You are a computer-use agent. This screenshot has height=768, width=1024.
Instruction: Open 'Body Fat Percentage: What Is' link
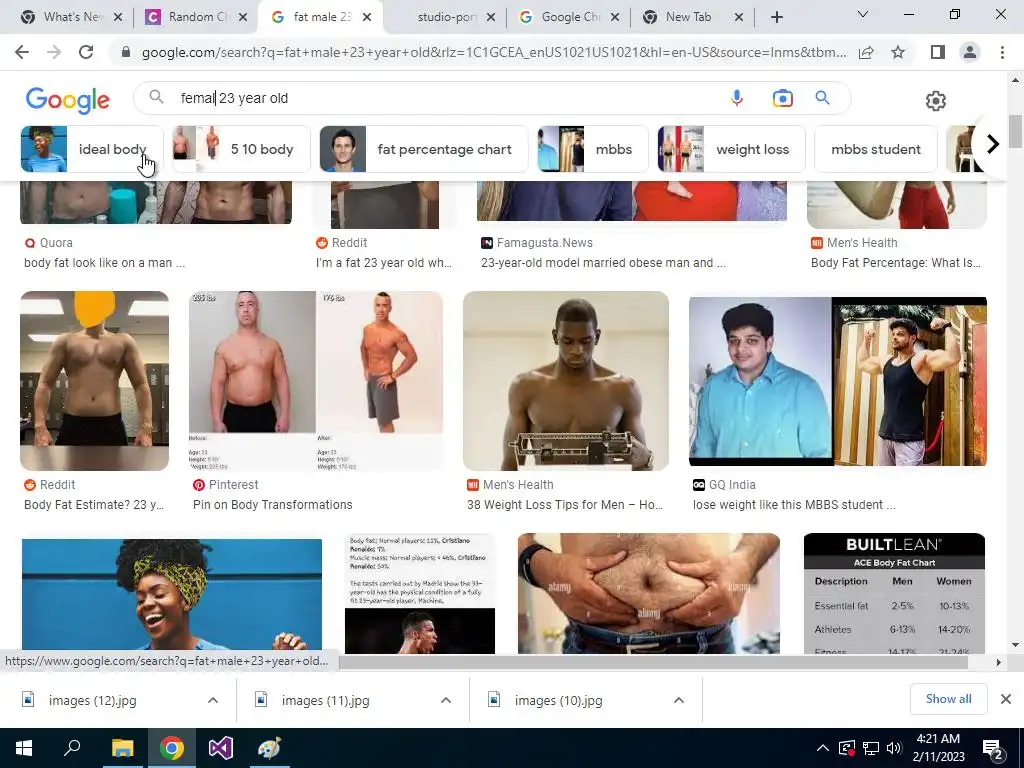896,263
